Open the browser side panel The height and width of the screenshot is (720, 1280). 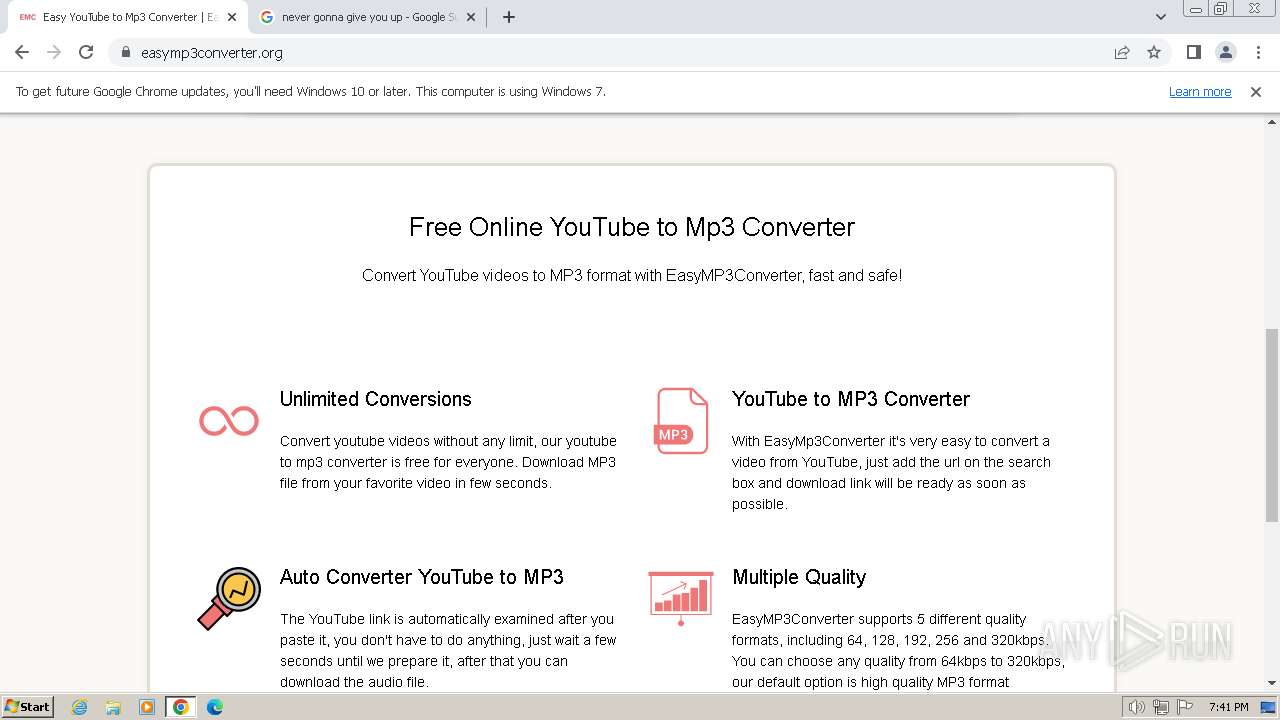click(1193, 52)
